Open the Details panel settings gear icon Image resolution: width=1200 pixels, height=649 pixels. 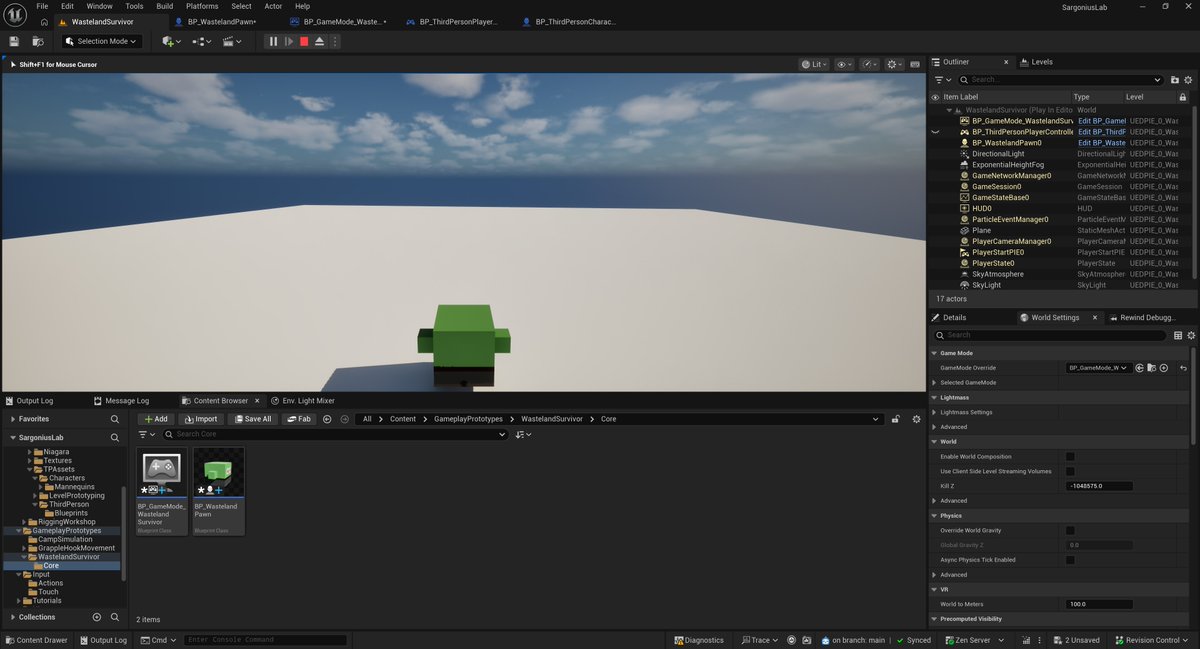[x=1190, y=335]
